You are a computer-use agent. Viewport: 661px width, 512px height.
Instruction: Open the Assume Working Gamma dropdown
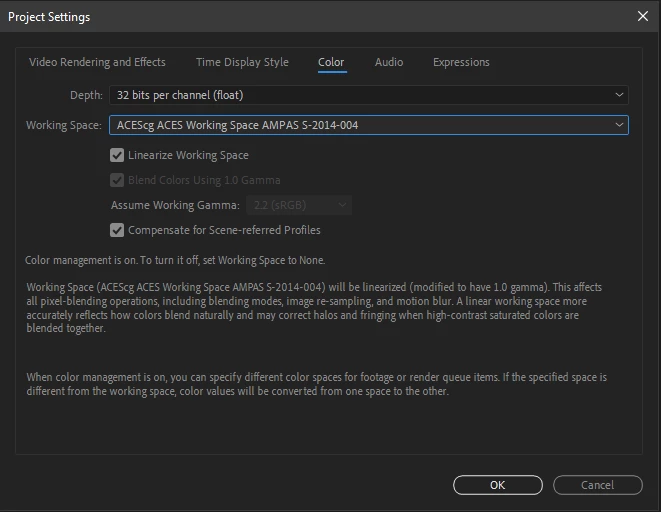[x=299, y=205]
